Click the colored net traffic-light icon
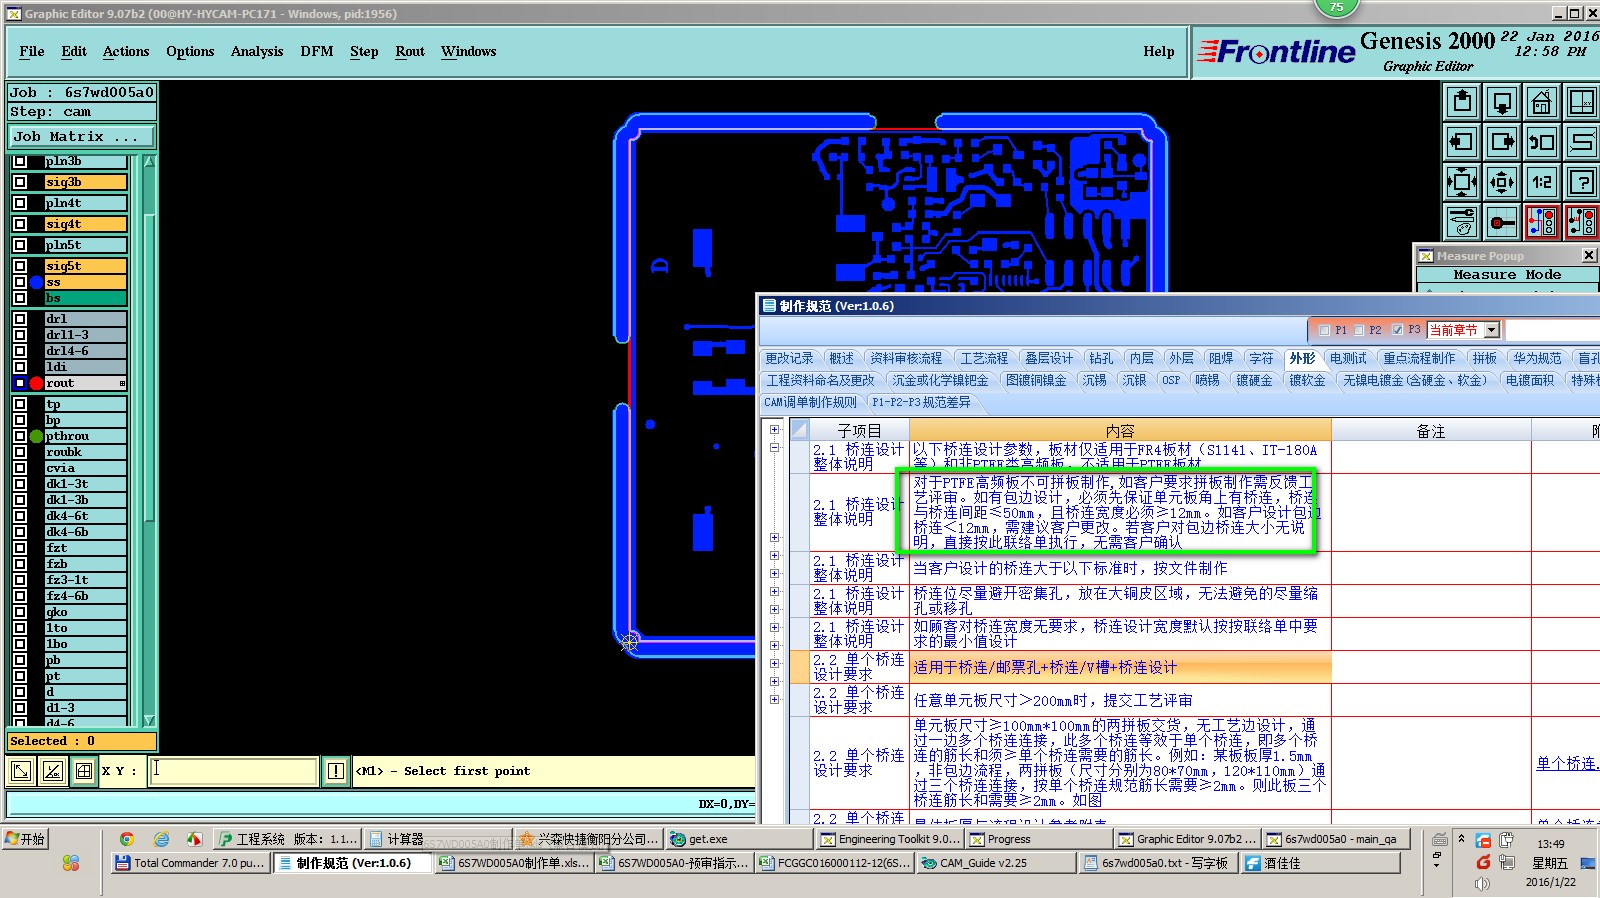 (x=1542, y=222)
